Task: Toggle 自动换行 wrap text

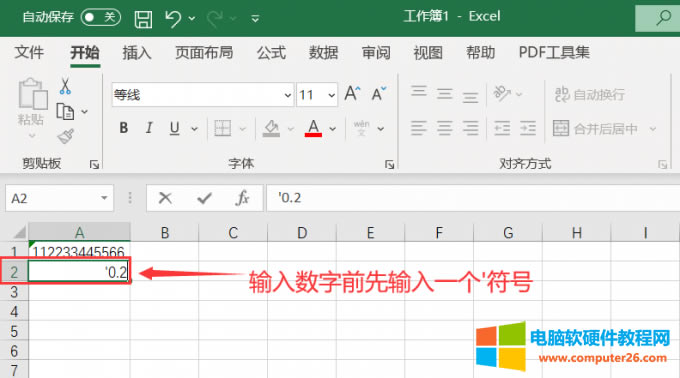Action: pyautogui.click(x=590, y=94)
